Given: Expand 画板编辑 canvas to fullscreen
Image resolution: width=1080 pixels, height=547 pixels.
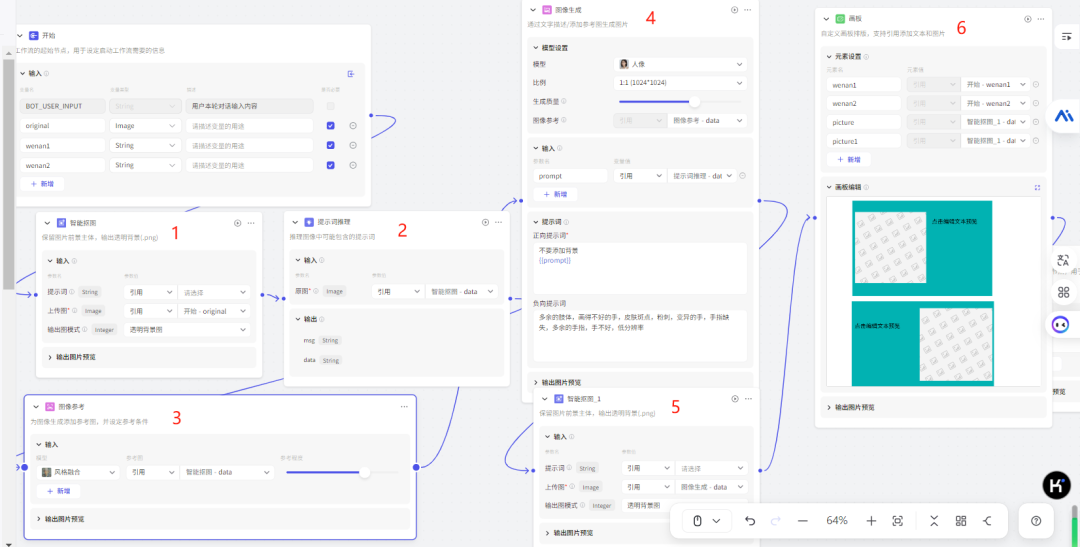Looking at the screenshot, I should 1037,187.
